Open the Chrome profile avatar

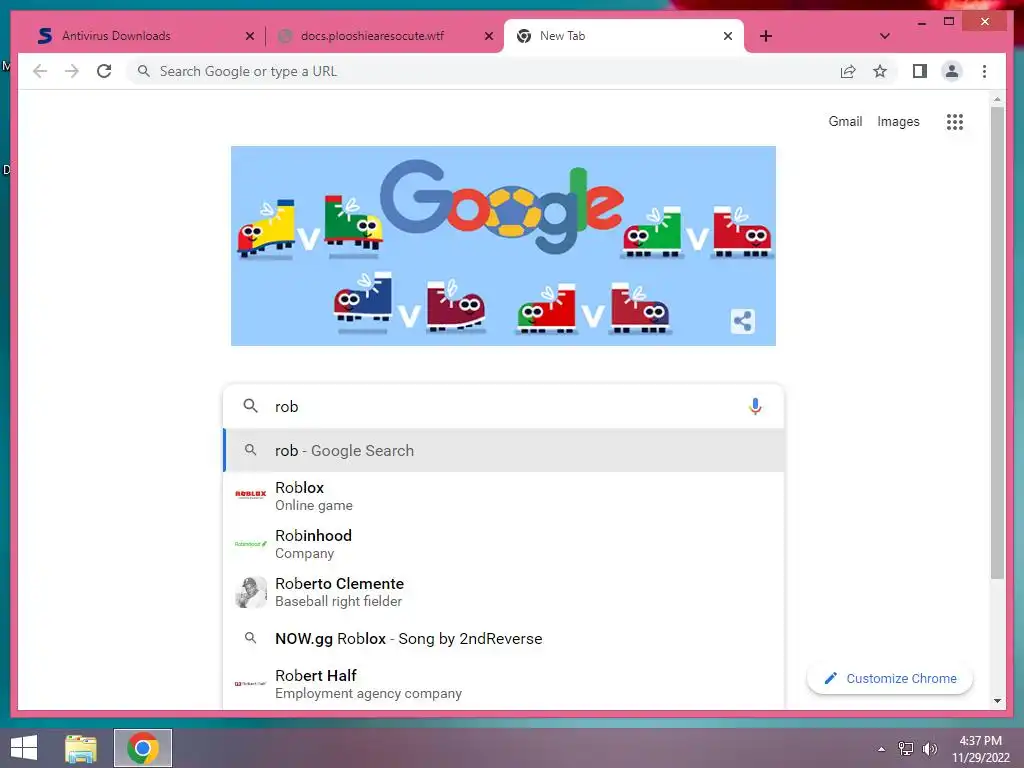click(952, 71)
